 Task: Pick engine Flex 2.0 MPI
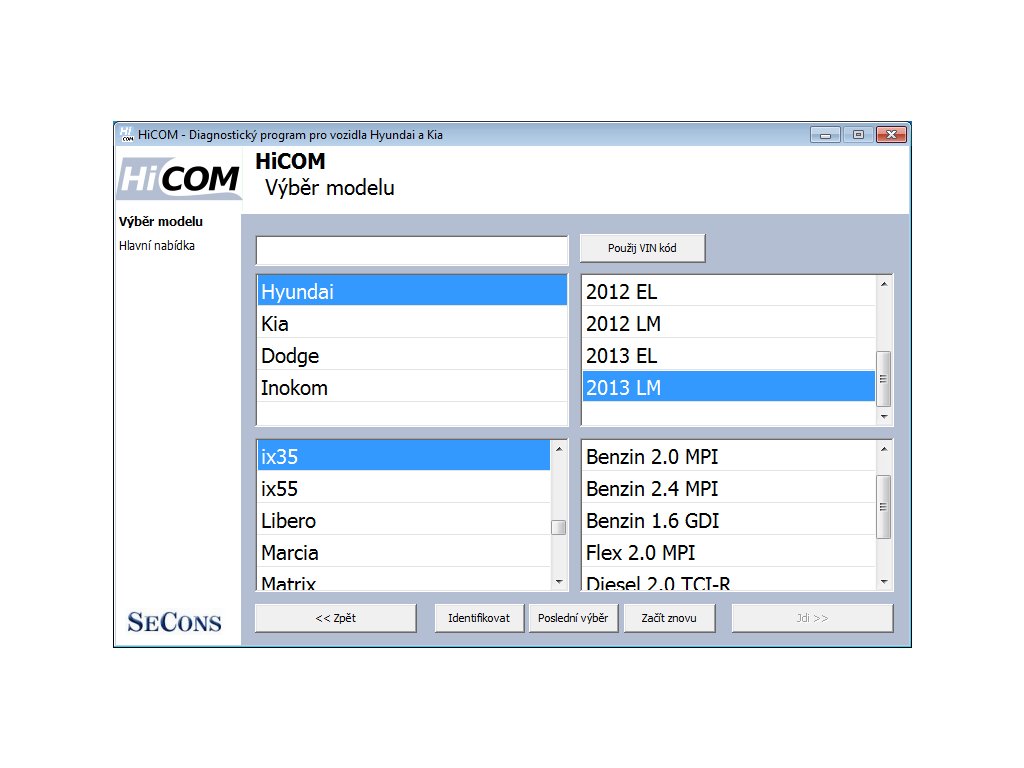click(x=729, y=552)
